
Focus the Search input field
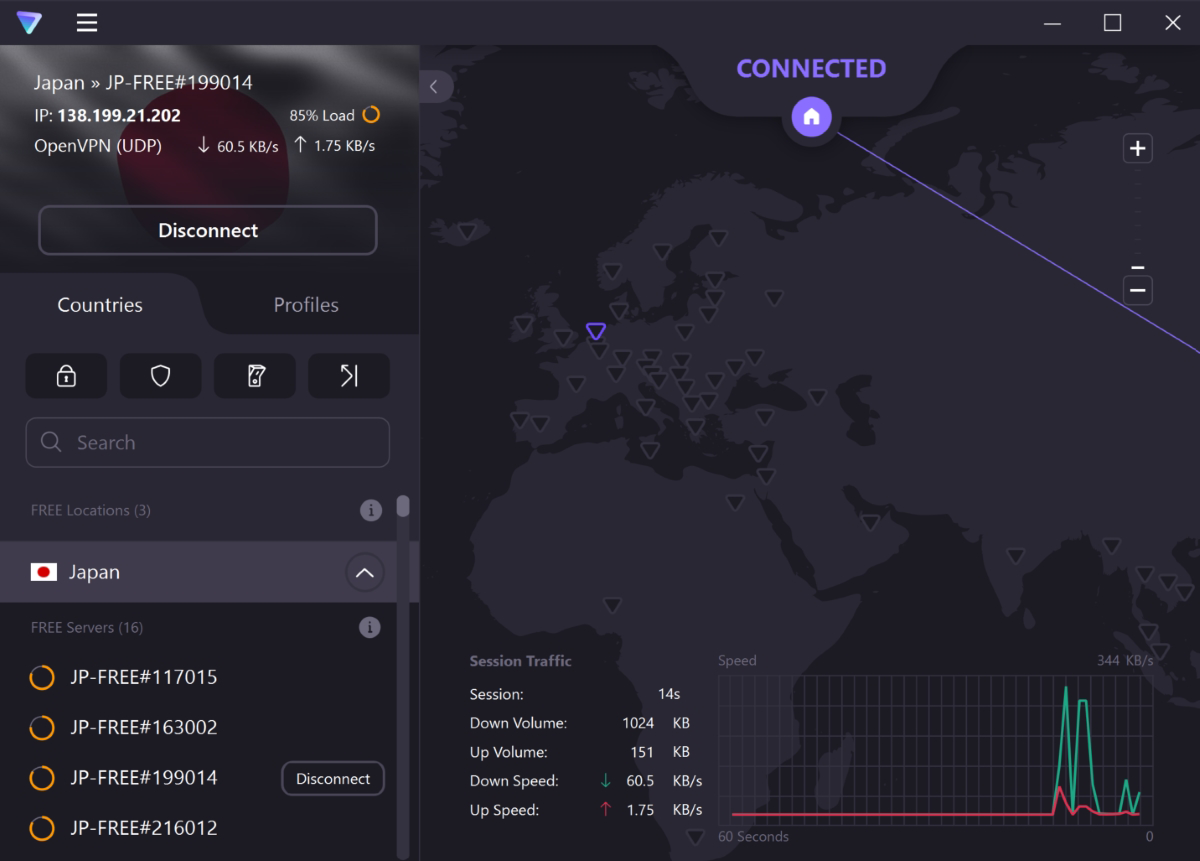(x=208, y=442)
